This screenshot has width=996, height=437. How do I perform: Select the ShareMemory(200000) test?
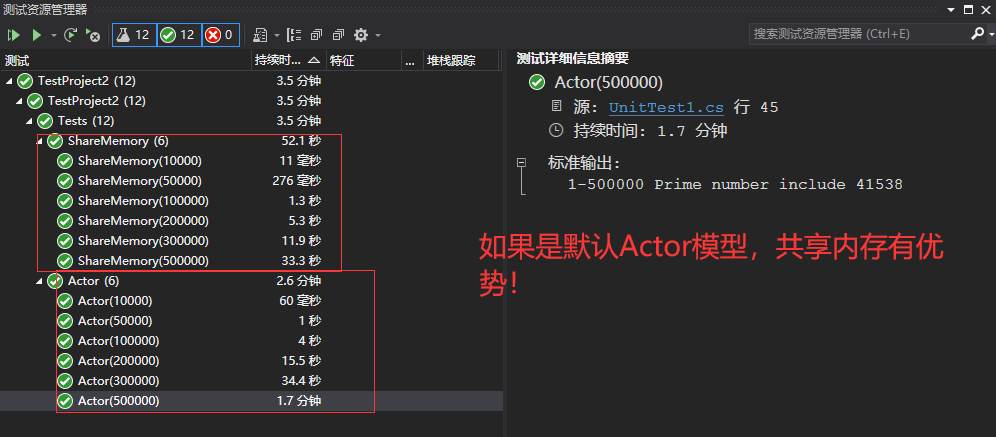click(251, 221)
